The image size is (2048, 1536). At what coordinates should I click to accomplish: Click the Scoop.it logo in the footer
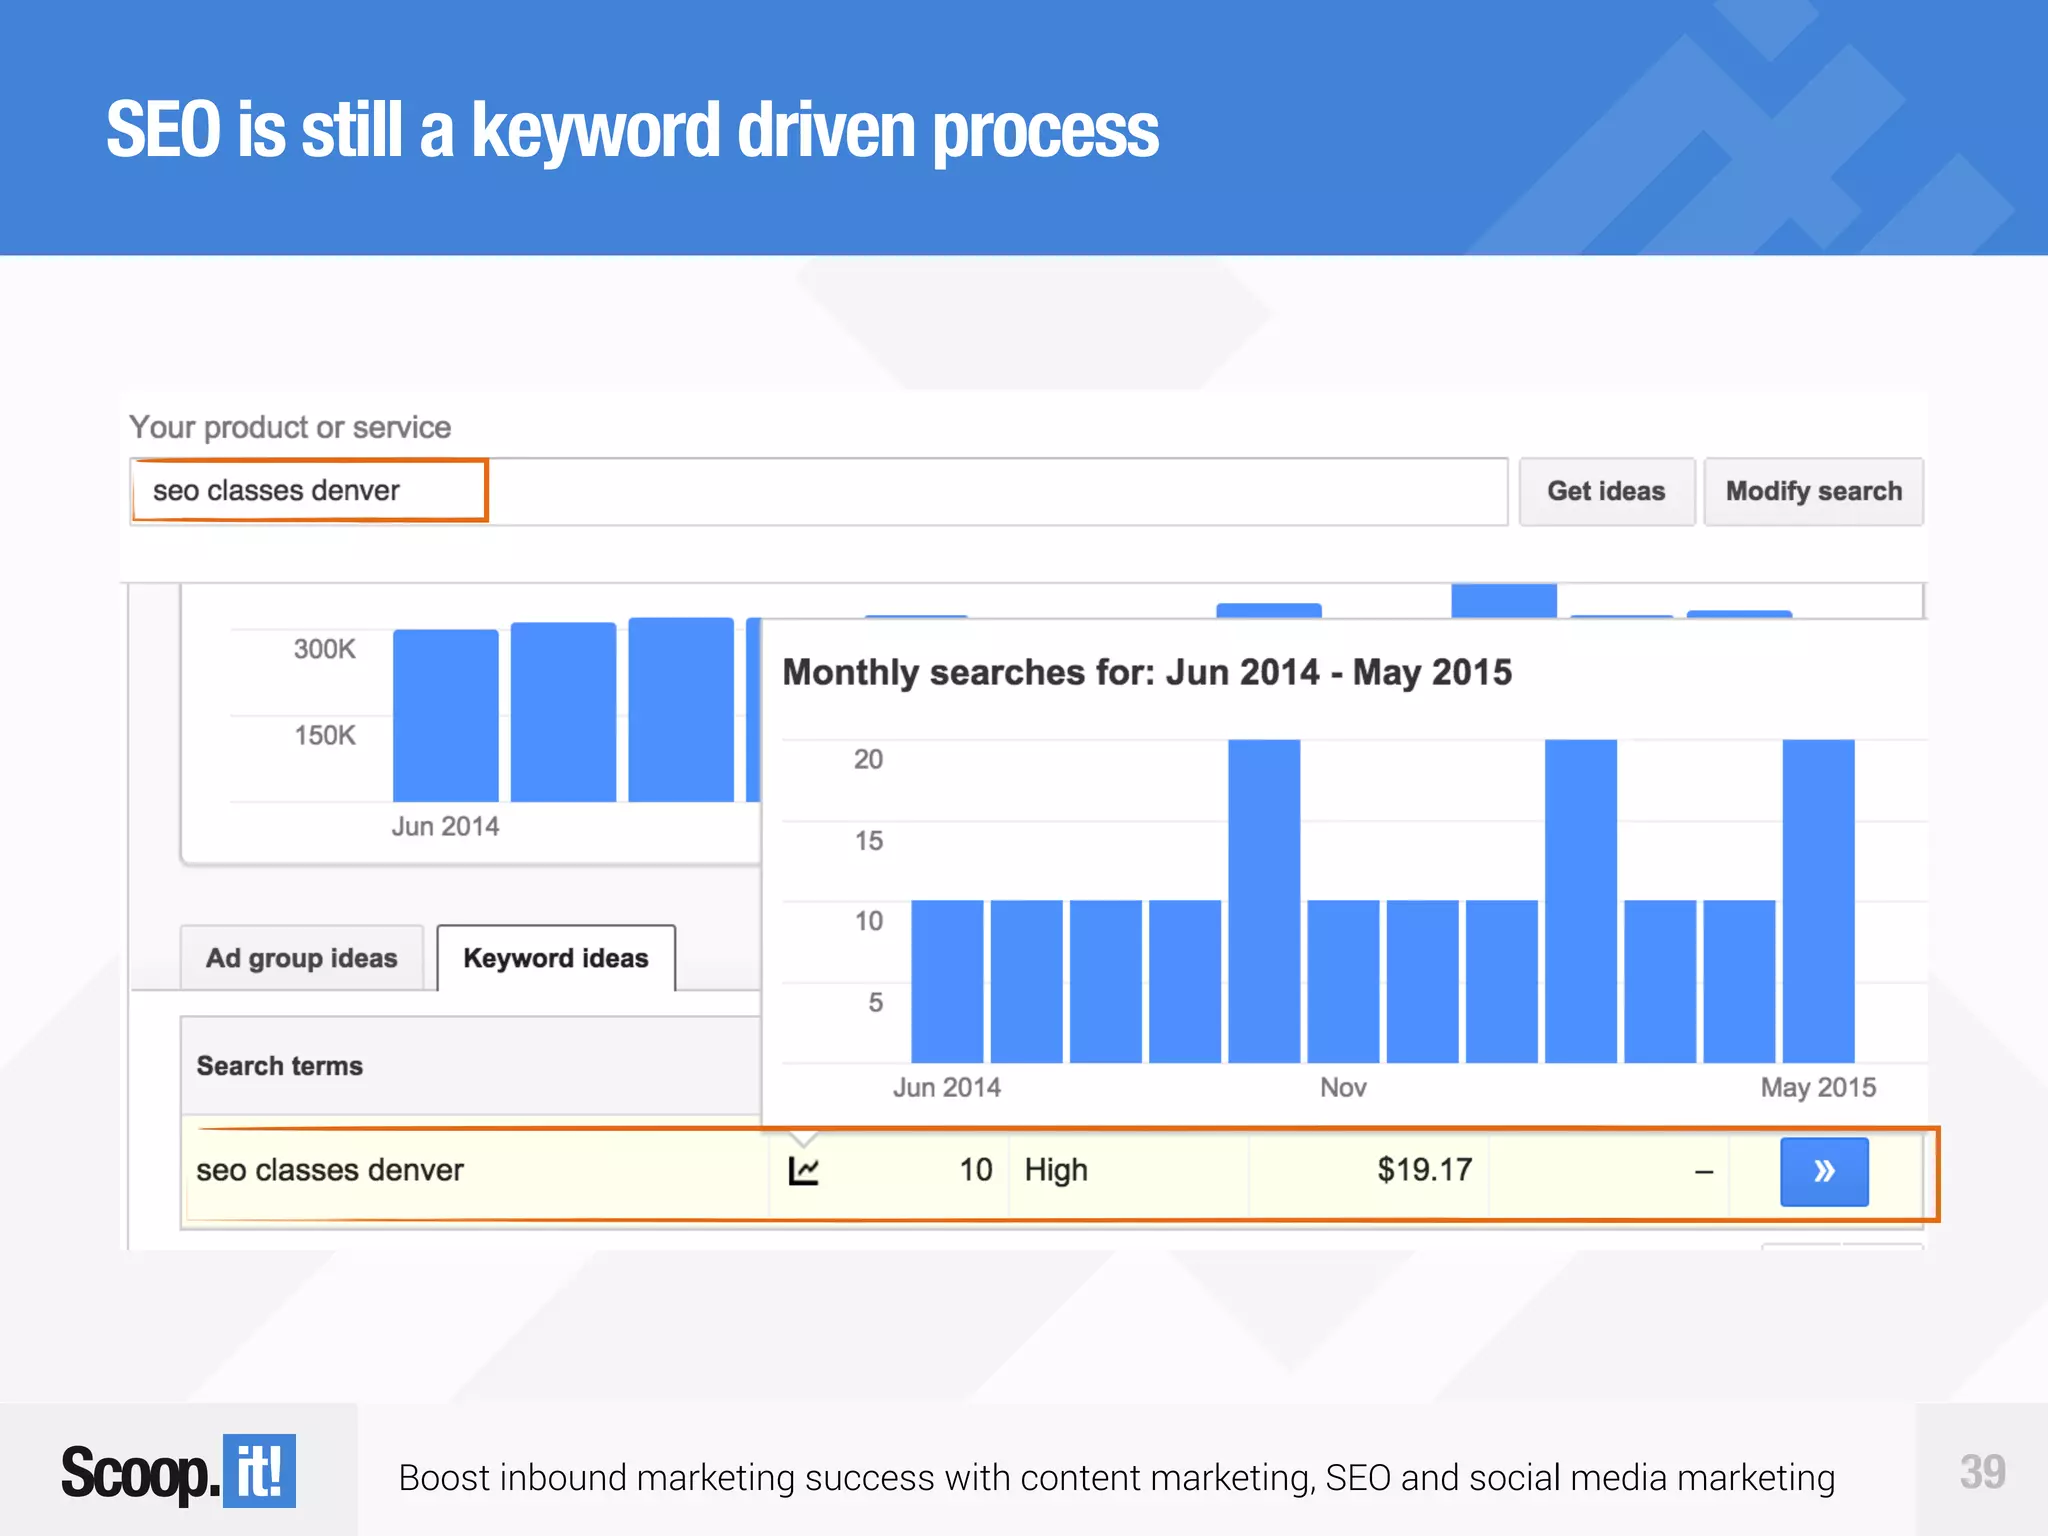coord(178,1471)
